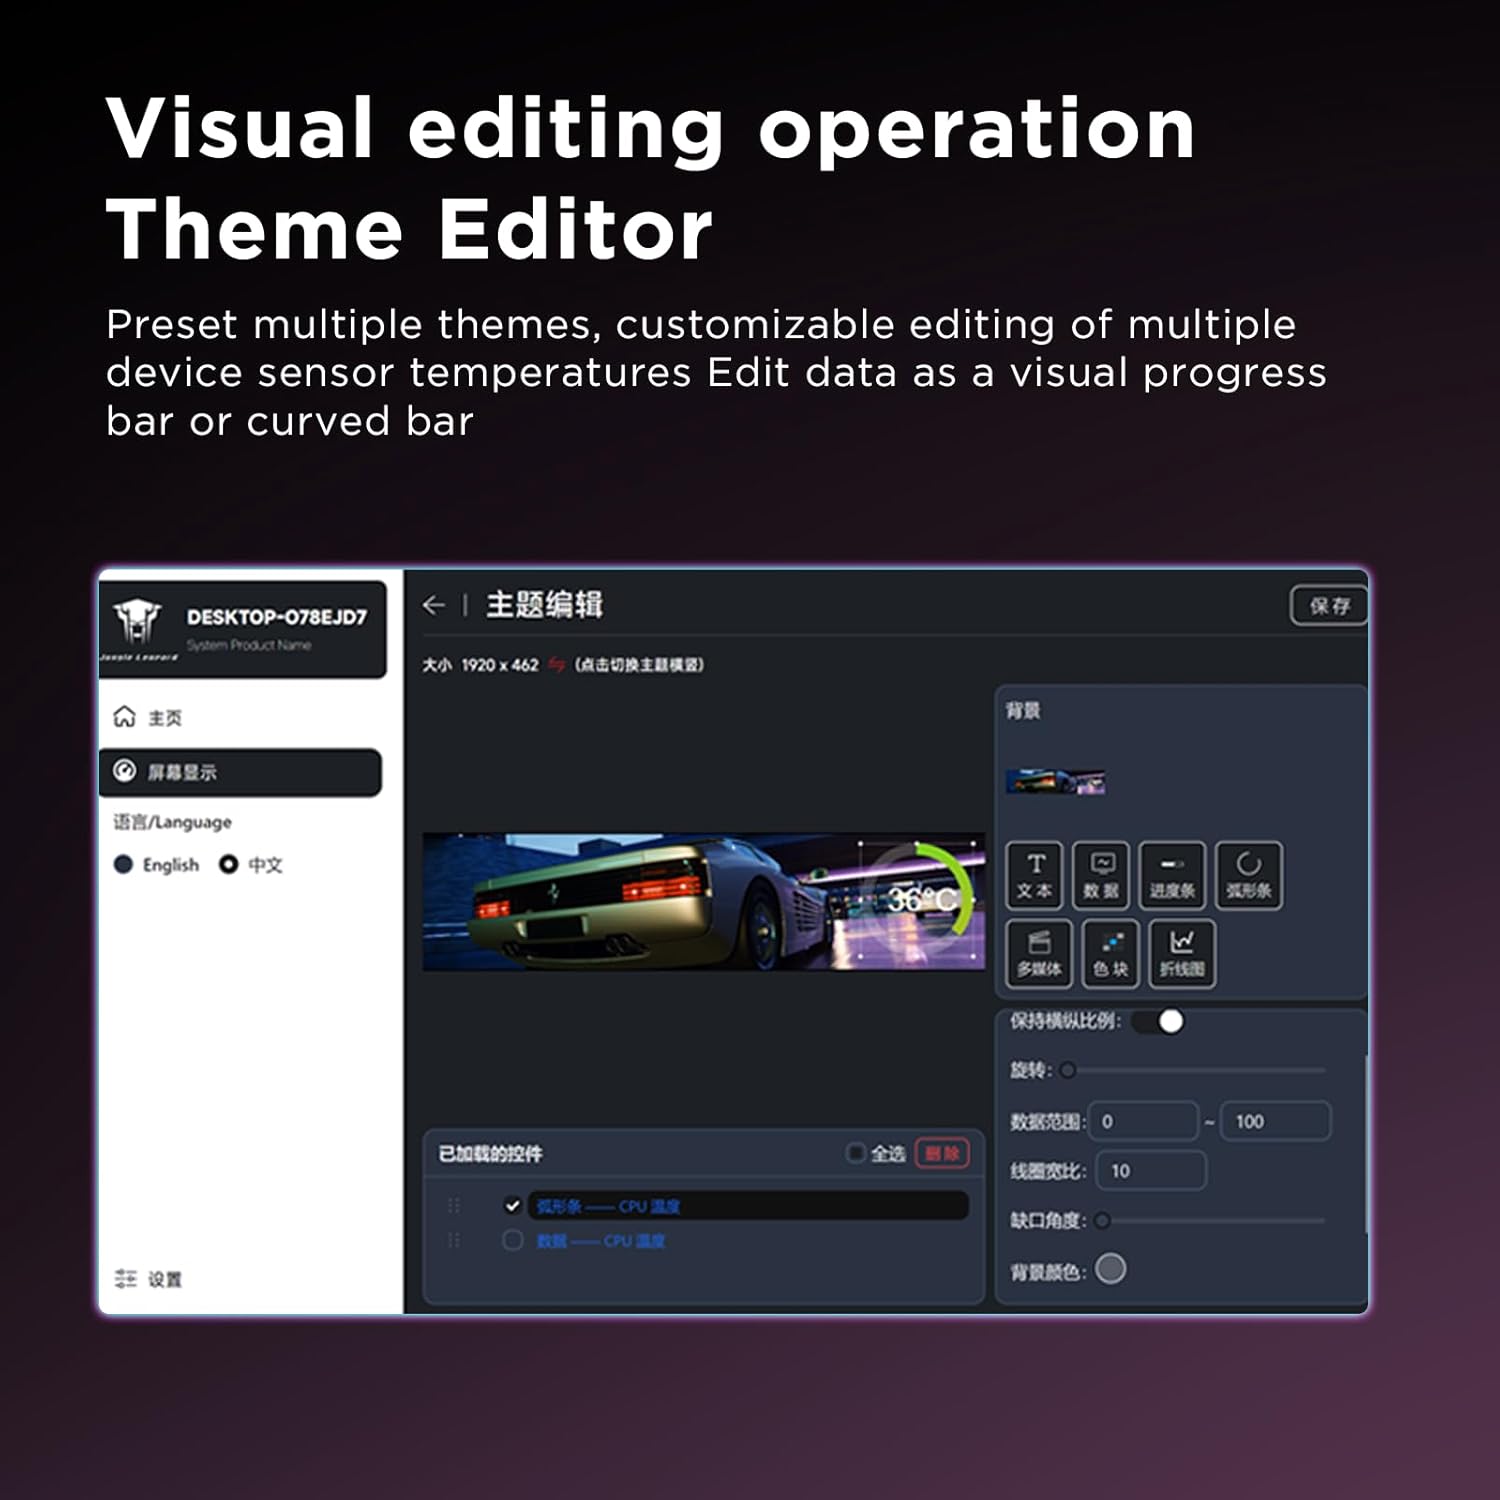Insert a line chart (折线图) widget

[1182, 954]
